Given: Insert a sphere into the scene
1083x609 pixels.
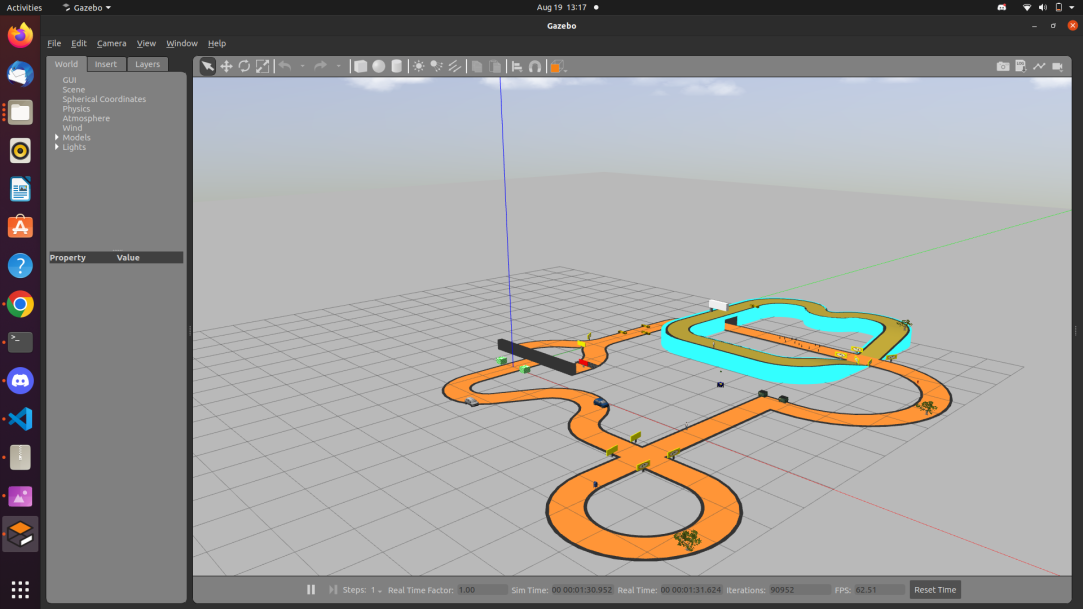Looking at the screenshot, I should coord(380,65).
